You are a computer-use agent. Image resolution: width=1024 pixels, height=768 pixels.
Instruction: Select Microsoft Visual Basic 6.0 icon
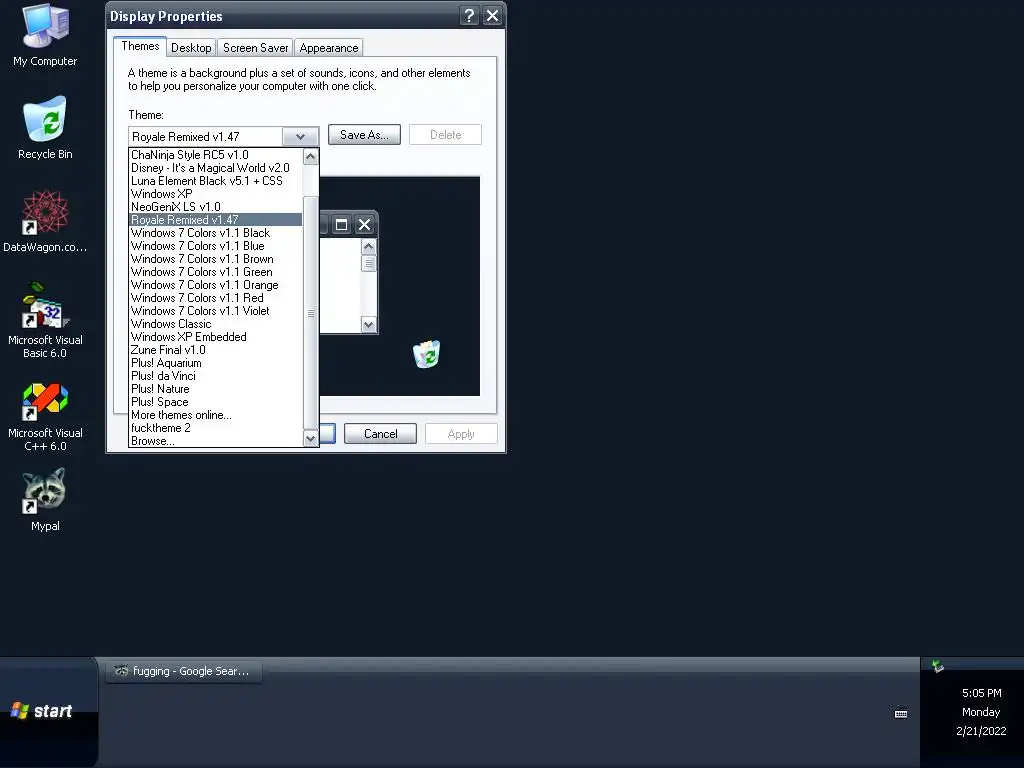coord(45,320)
